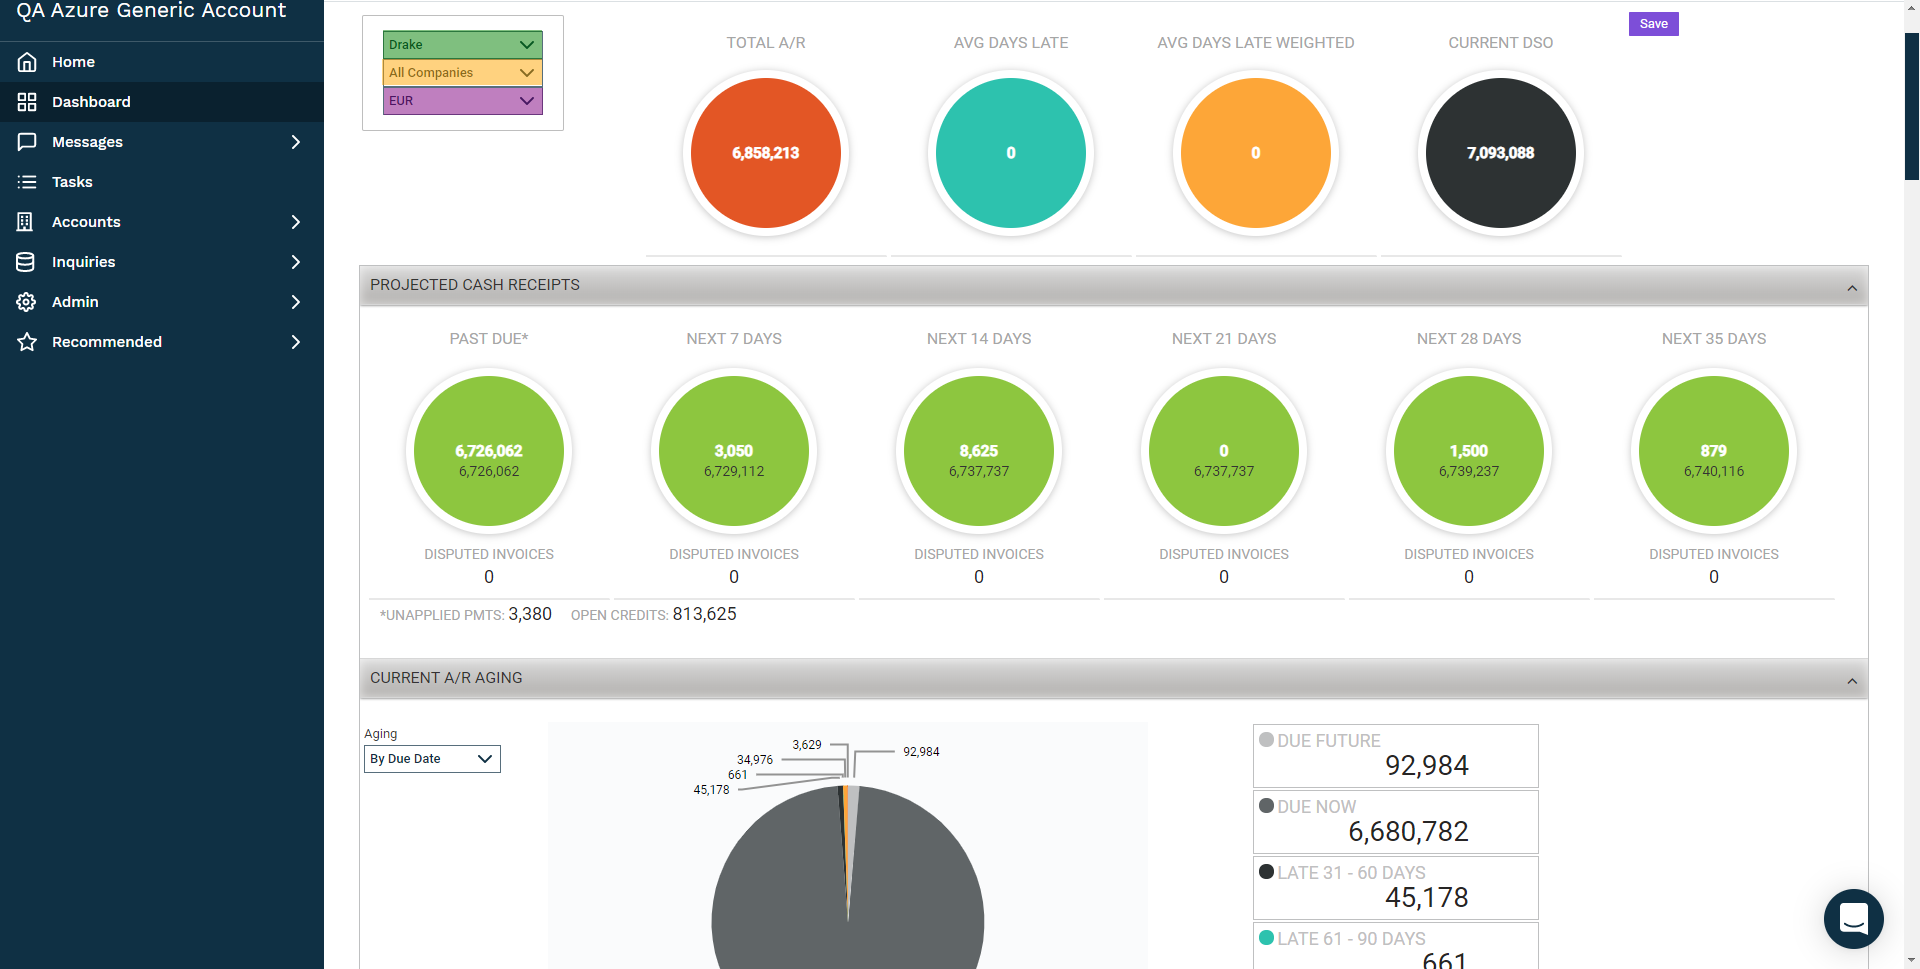Open the chat widget bubble

1853,918
